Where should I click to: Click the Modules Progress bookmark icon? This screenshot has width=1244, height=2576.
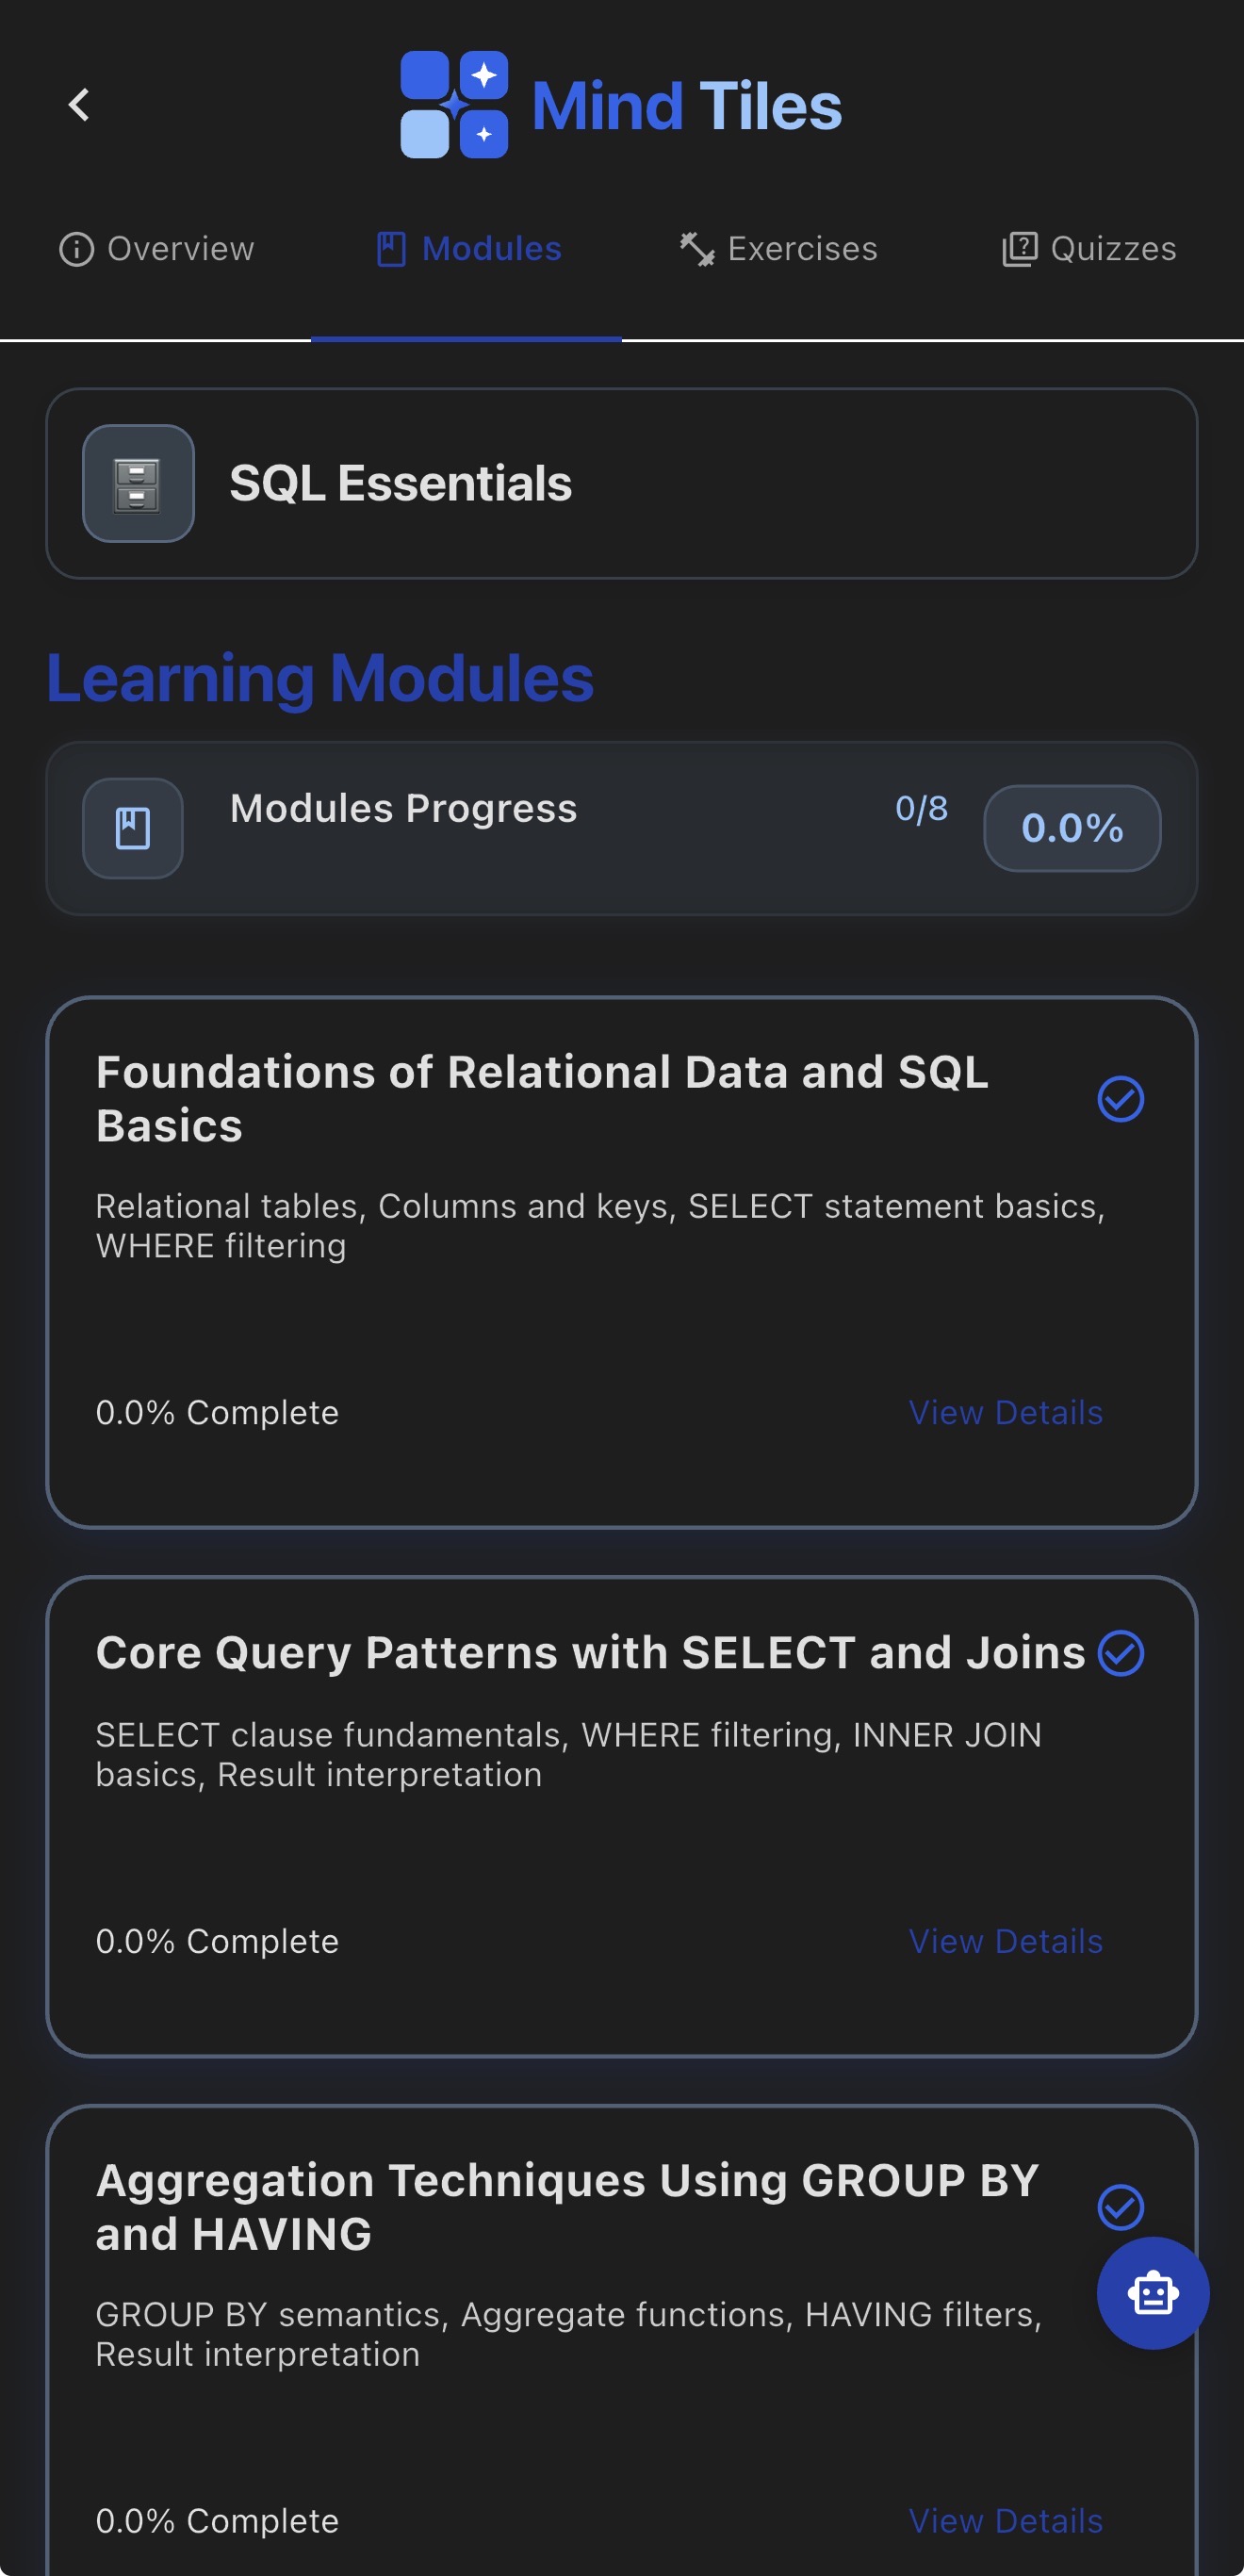pyautogui.click(x=132, y=828)
